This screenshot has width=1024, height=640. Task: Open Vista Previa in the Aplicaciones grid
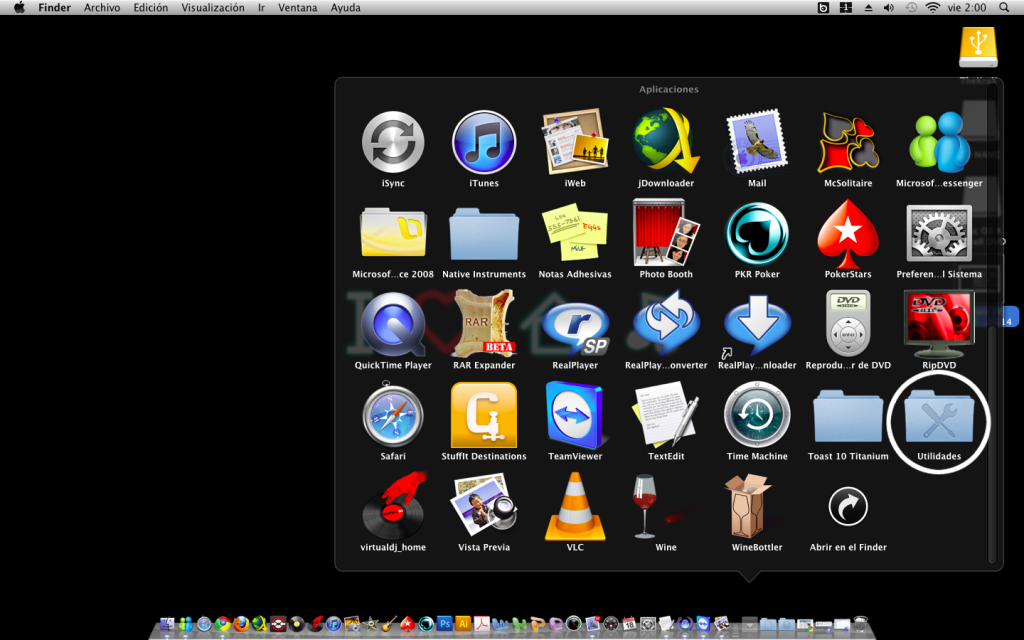[x=484, y=506]
